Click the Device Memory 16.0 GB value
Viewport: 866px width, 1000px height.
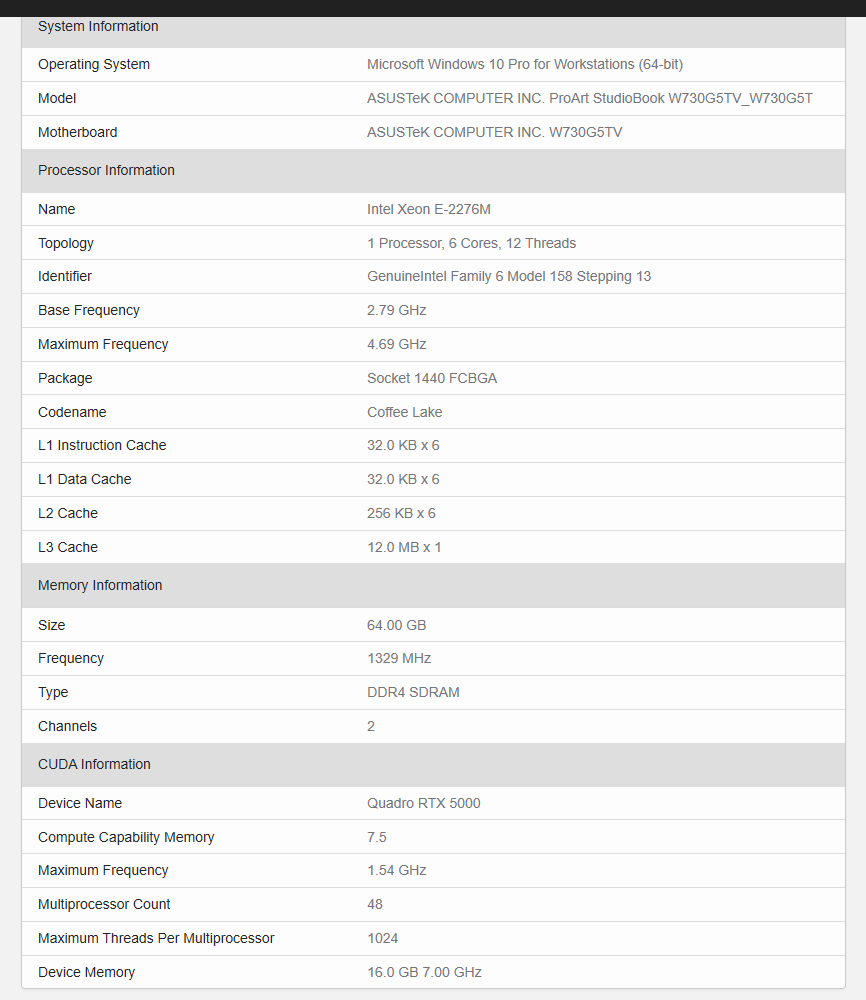(424, 972)
